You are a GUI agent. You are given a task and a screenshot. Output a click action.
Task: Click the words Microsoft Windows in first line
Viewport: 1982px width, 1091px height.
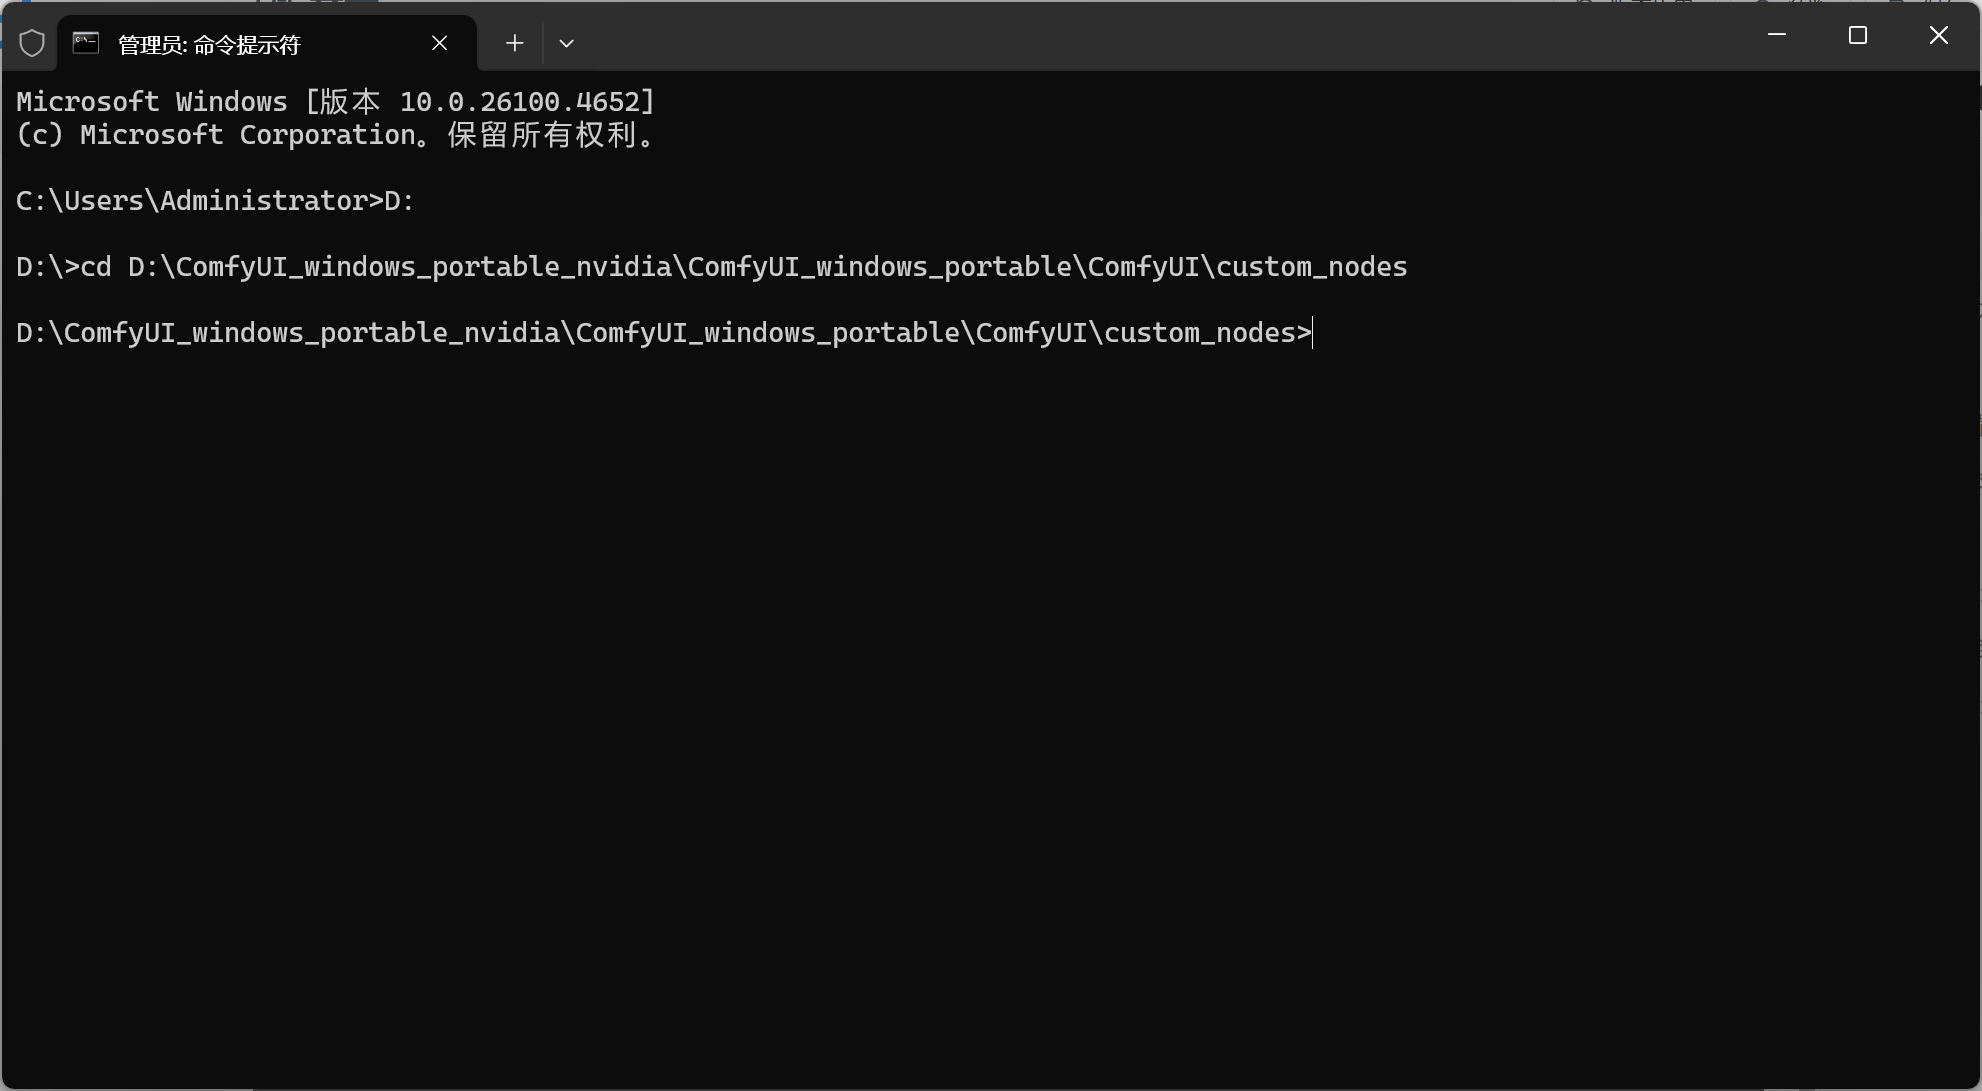[151, 102]
